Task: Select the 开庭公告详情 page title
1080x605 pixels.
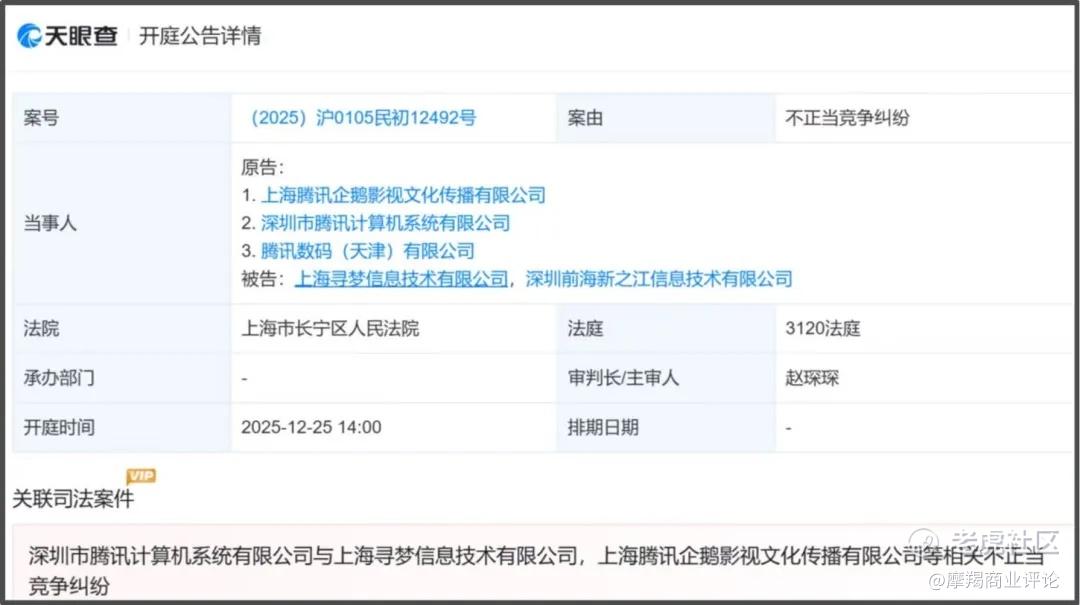Action: pos(200,36)
